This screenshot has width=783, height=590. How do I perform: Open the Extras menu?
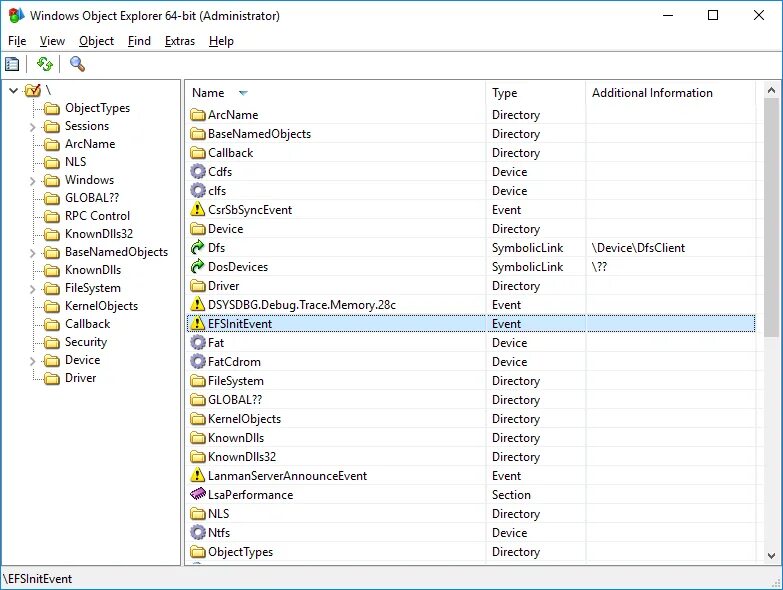pos(180,41)
